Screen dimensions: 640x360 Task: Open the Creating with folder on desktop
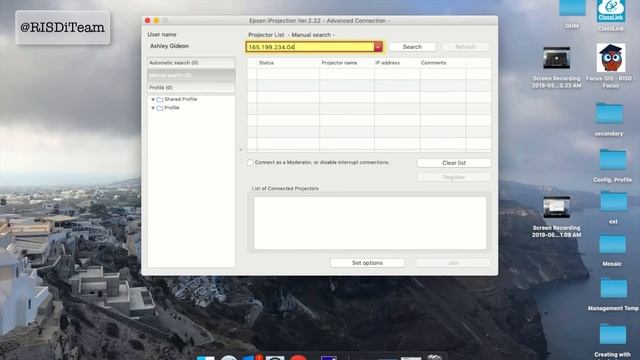click(613, 333)
